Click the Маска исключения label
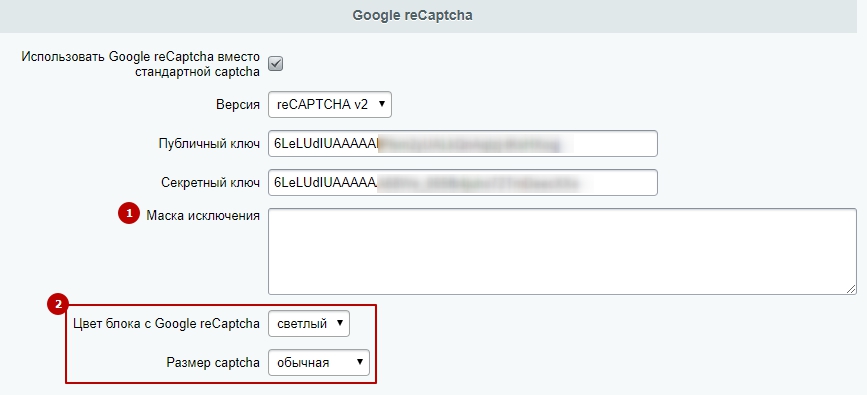 pos(203,216)
